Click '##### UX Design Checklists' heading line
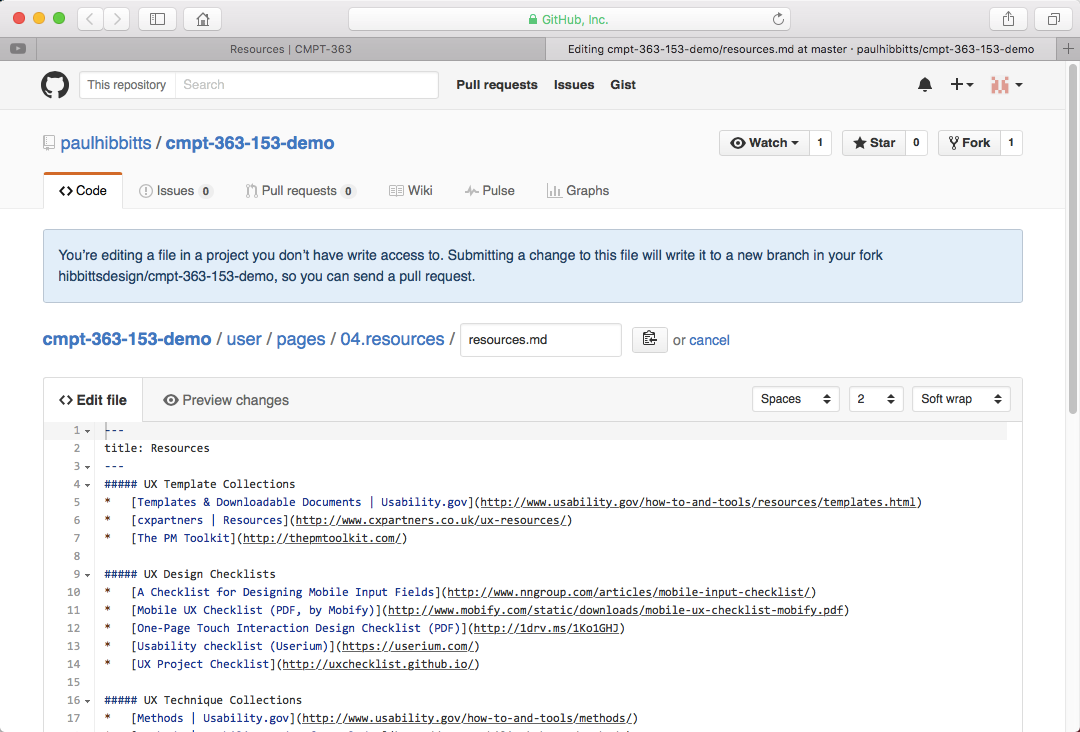Viewport: 1080px width, 732px height. tap(190, 574)
